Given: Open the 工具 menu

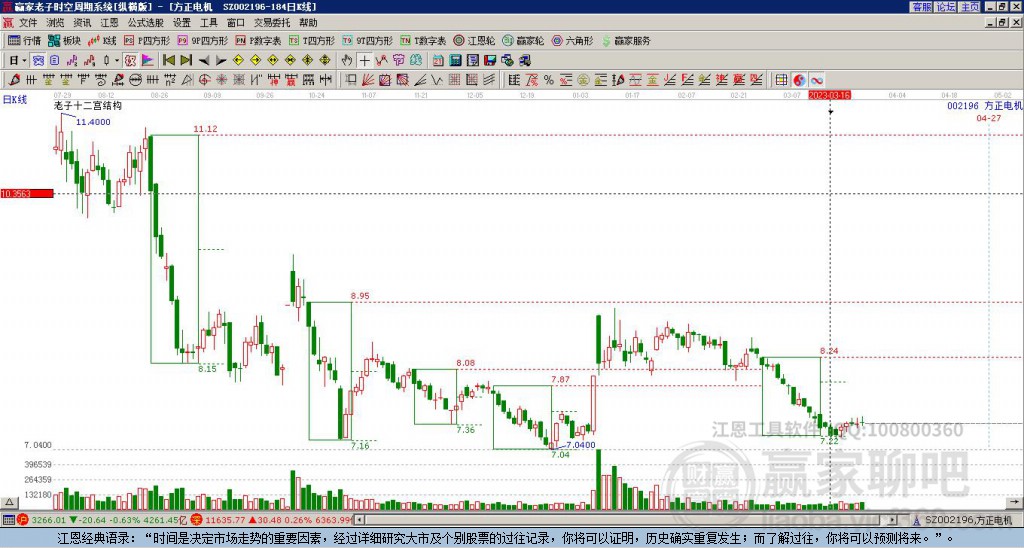Looking at the screenshot, I should click(x=208, y=23).
